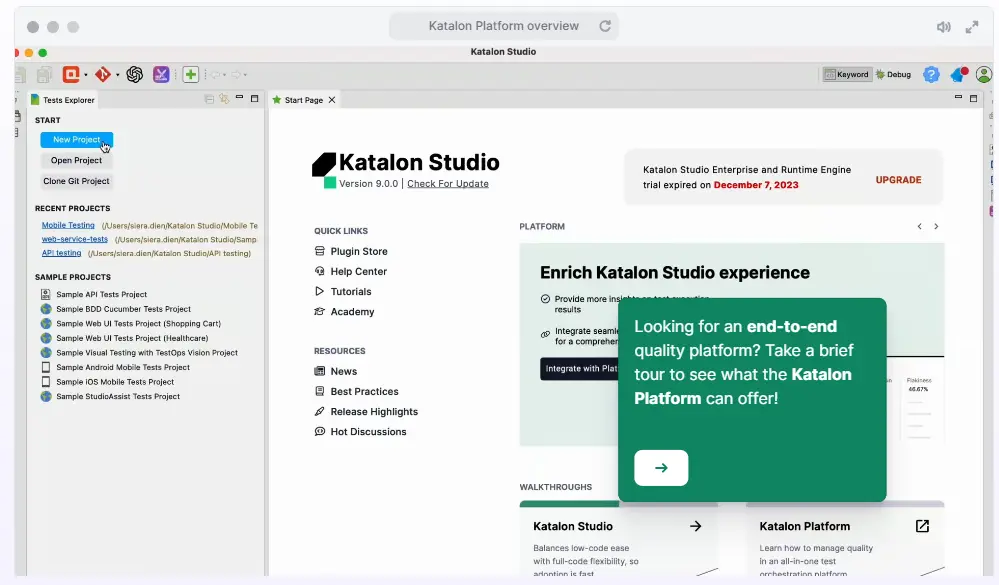999x585 pixels.
Task: Switch to the Debug perspective
Action: (x=893, y=75)
